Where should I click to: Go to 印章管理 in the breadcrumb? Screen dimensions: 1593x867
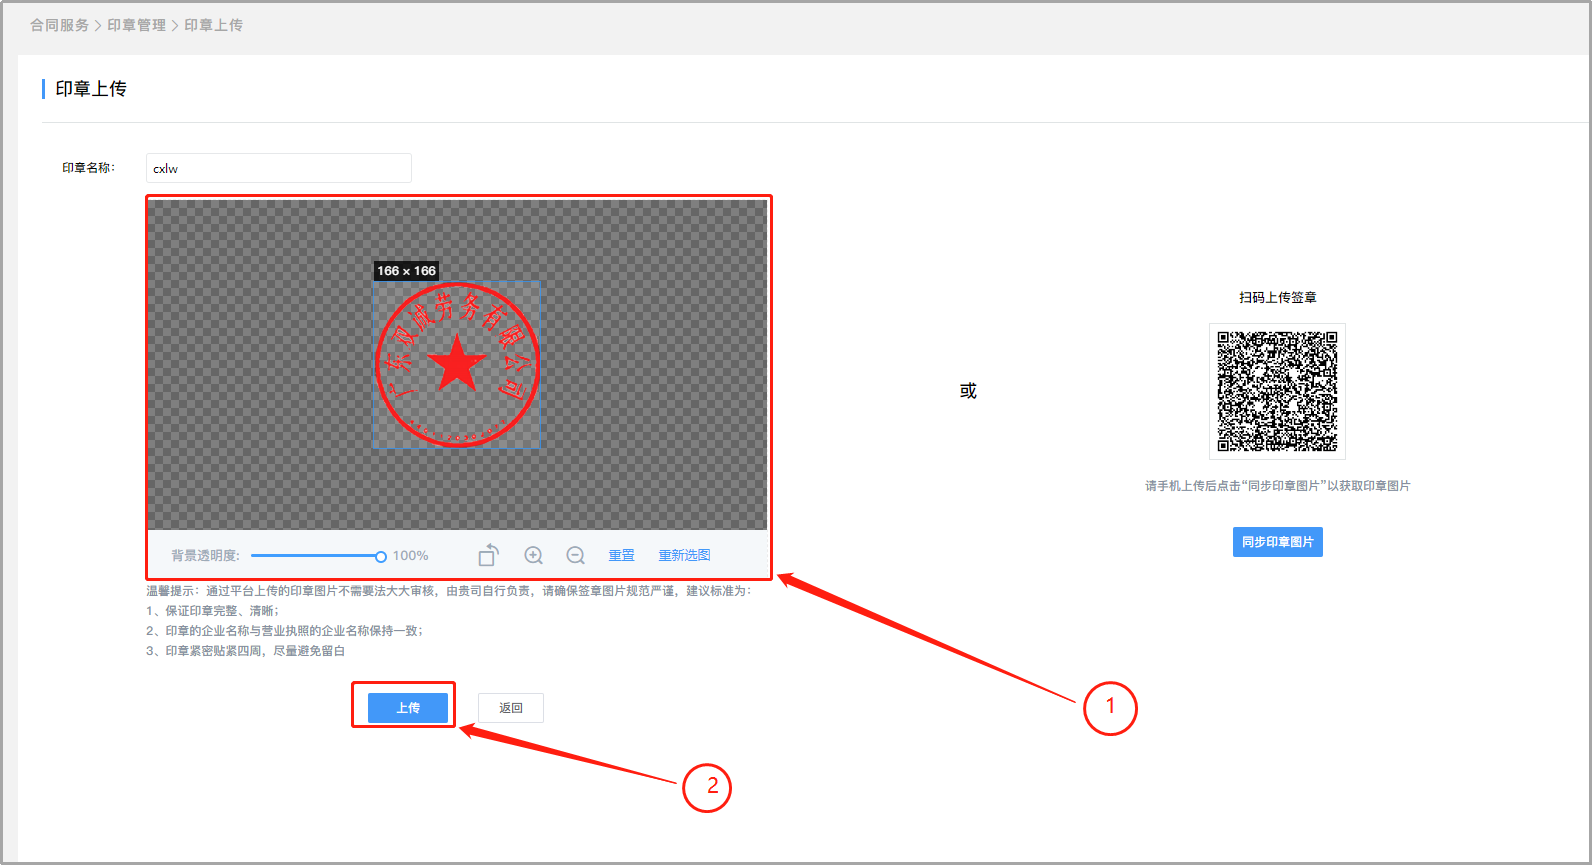pyautogui.click(x=136, y=25)
